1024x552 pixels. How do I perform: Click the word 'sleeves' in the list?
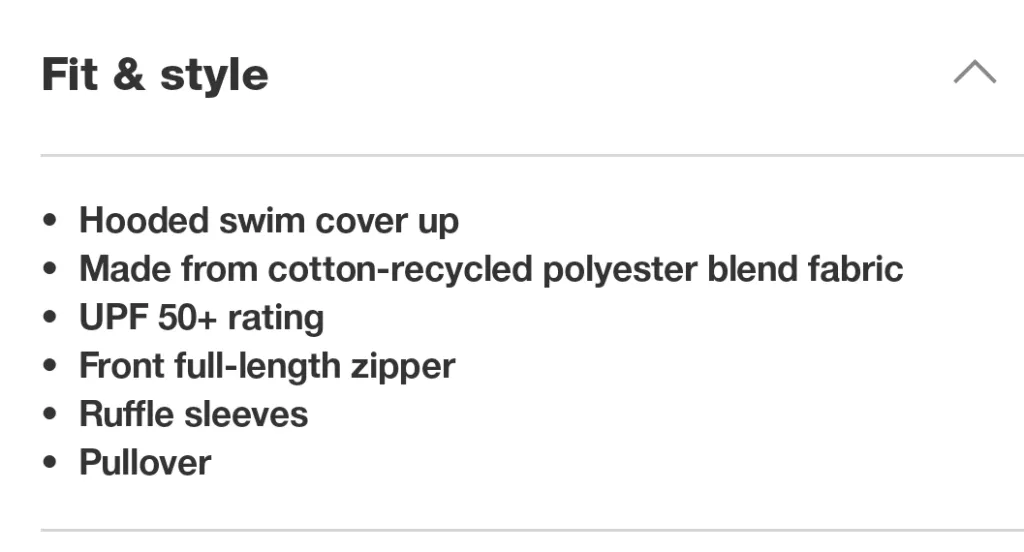(x=250, y=414)
